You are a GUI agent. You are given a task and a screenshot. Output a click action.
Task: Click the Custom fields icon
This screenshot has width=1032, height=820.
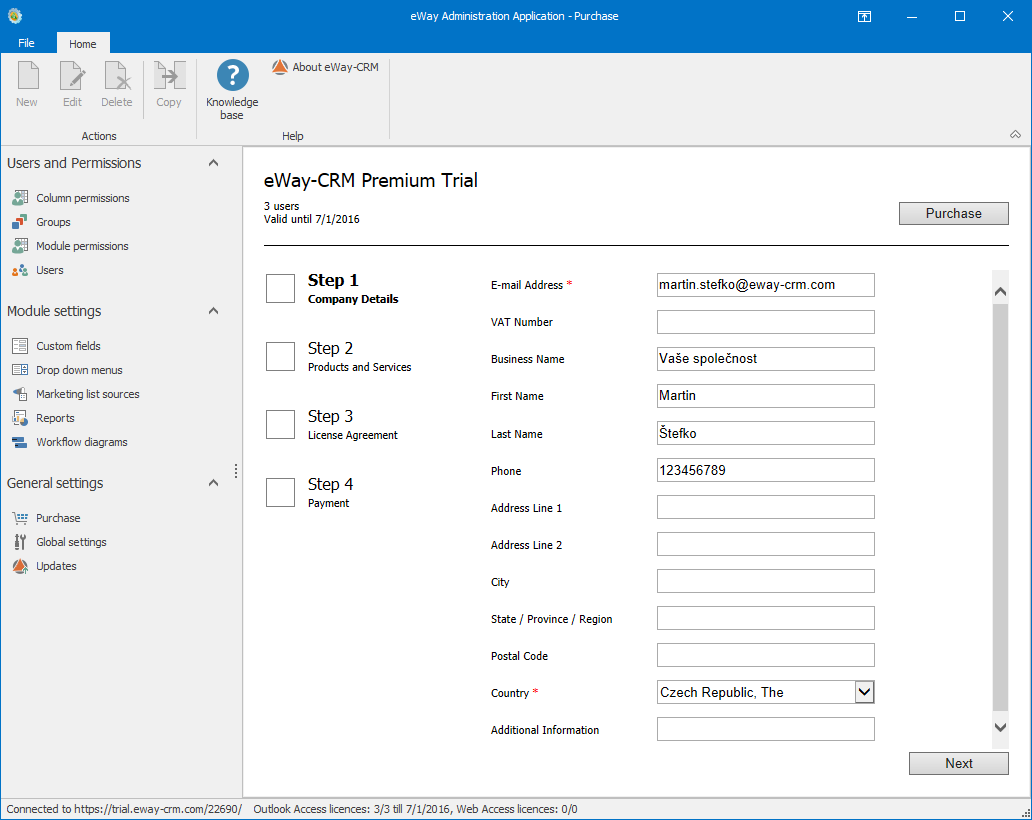click(20, 346)
